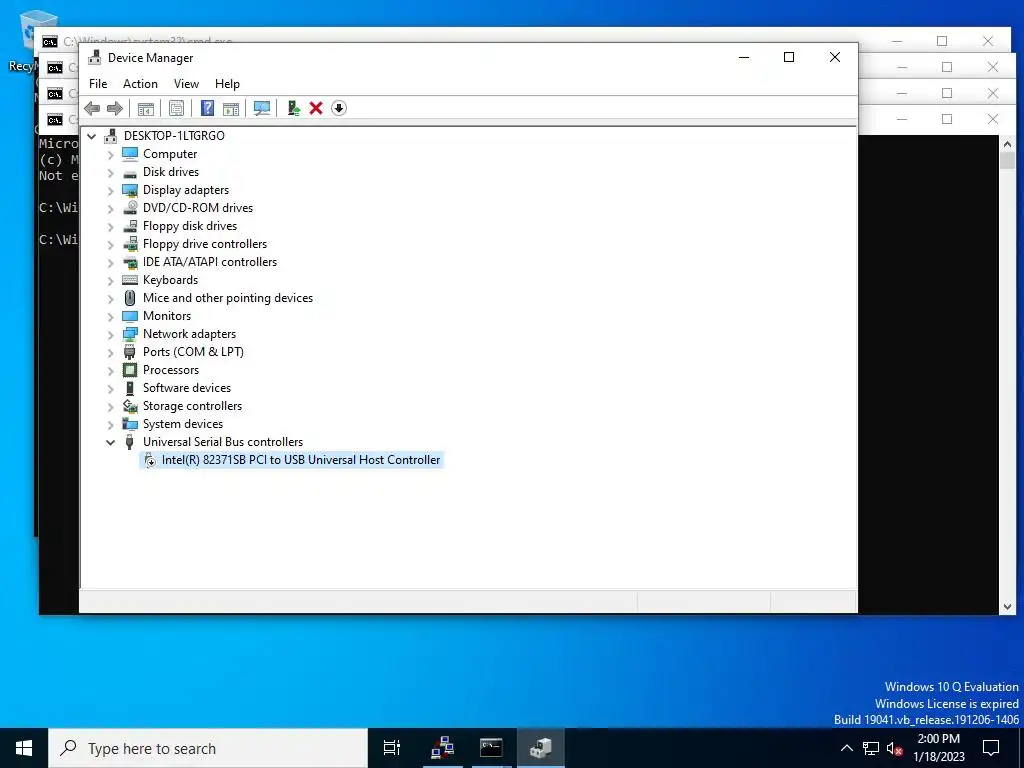
Task: Open the Help menu
Action: [x=227, y=84]
